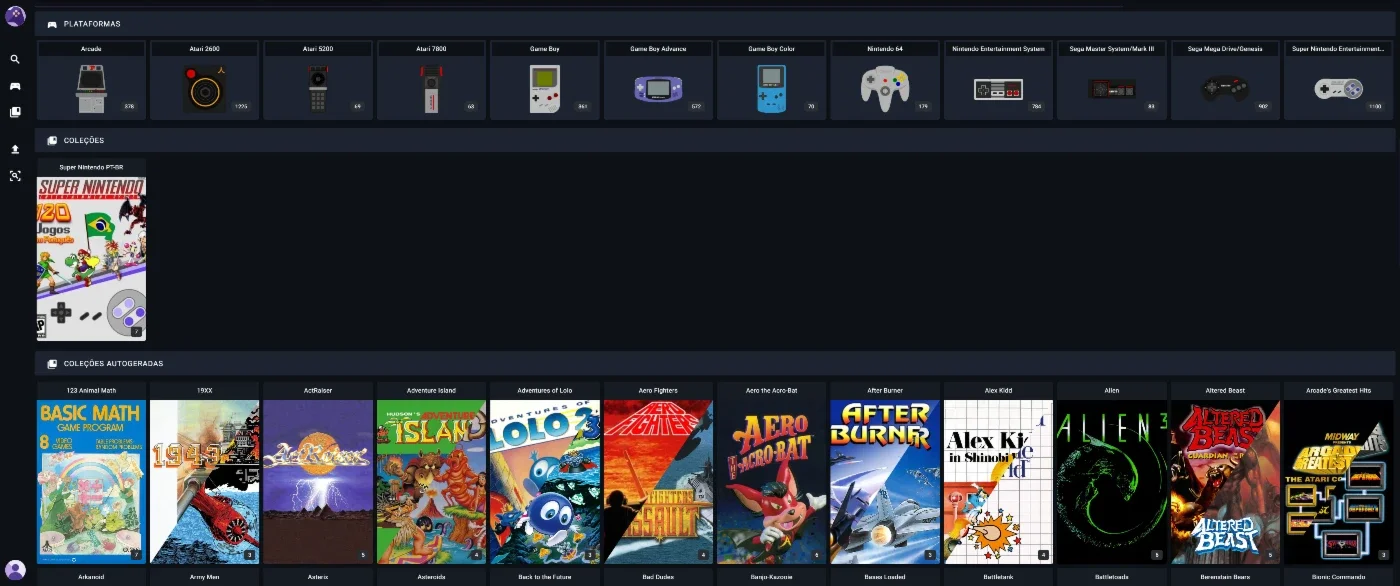Open the ActRaiser collection cover

click(x=318, y=482)
